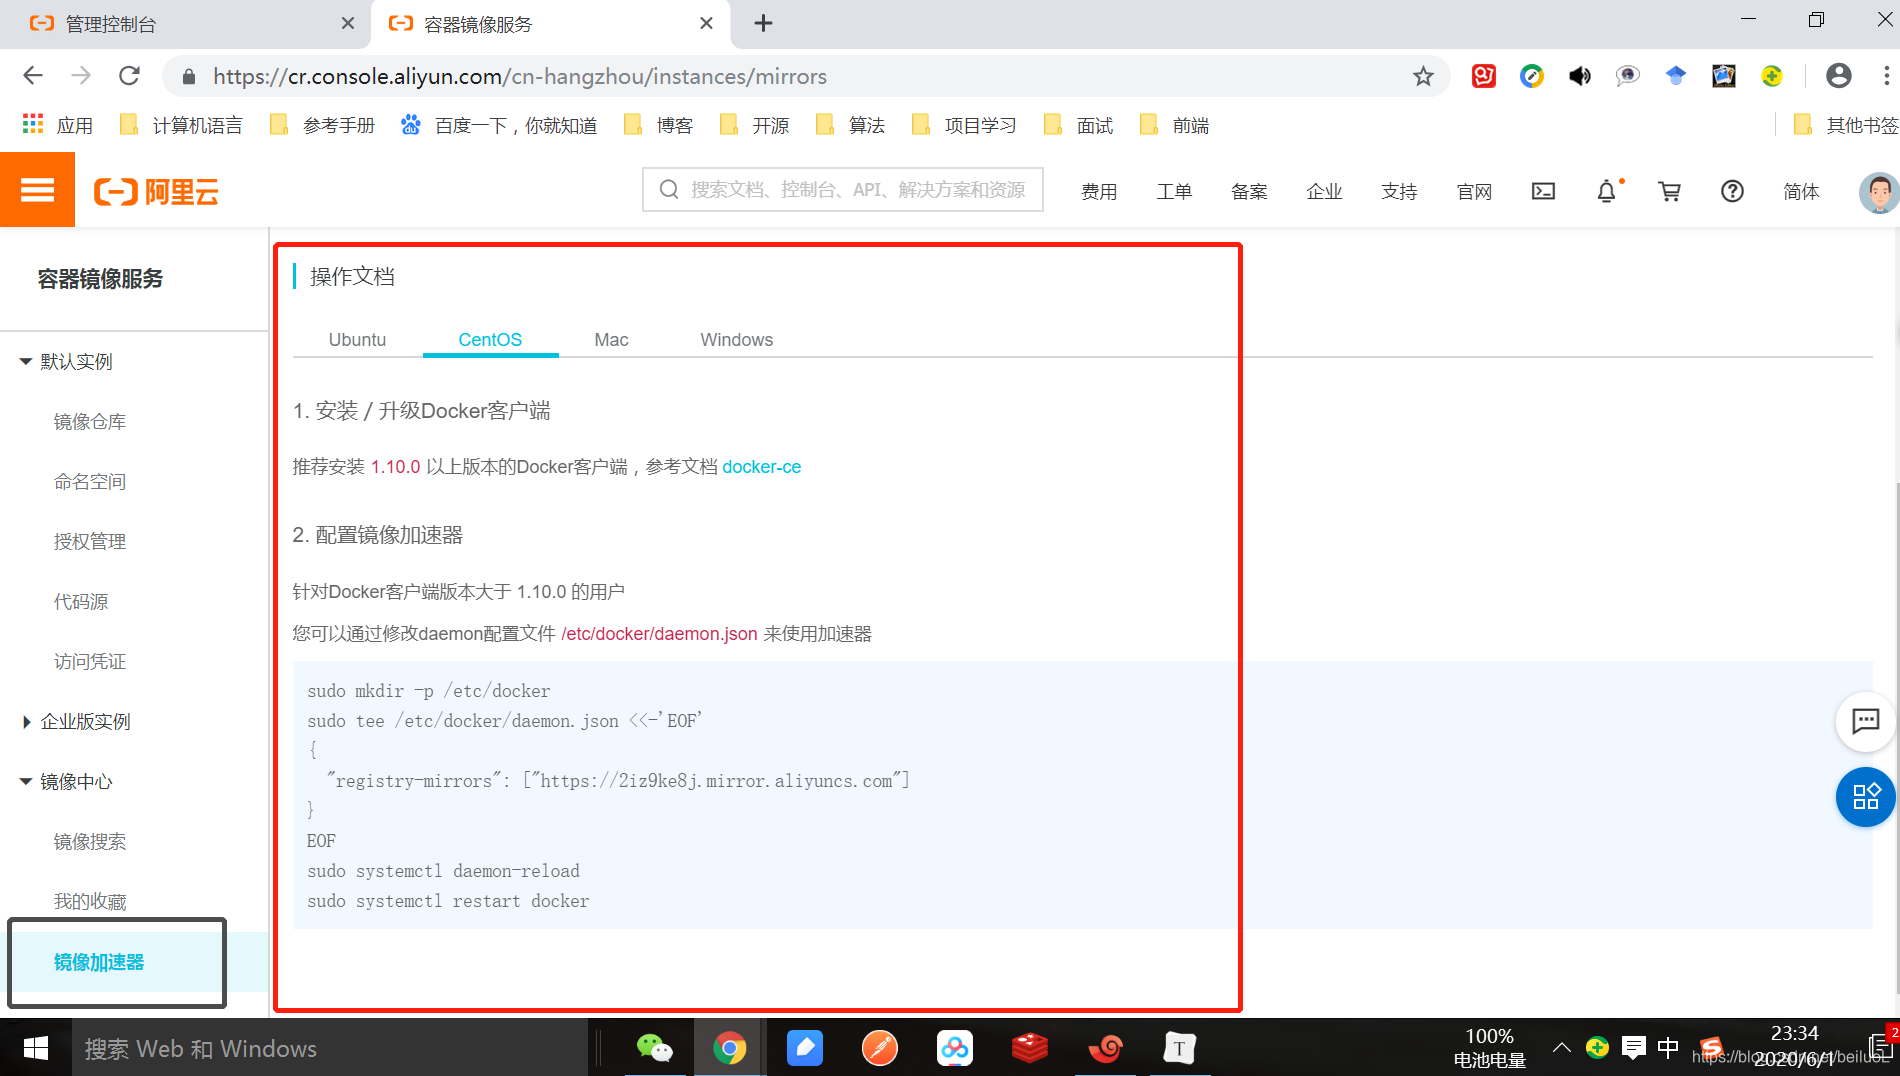1900x1076 pixels.
Task: Go to 命名空间 in sidebar
Action: point(90,481)
